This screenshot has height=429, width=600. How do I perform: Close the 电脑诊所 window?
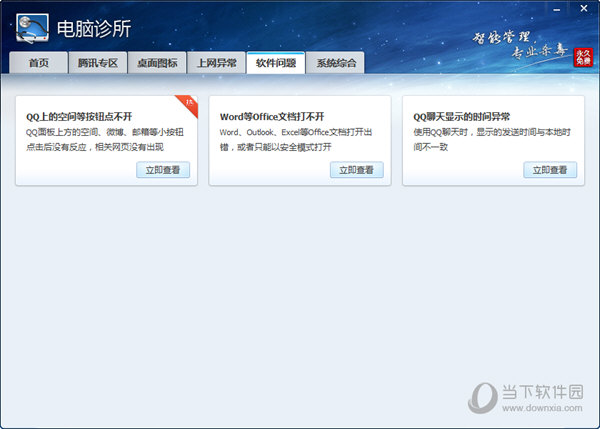click(x=584, y=8)
